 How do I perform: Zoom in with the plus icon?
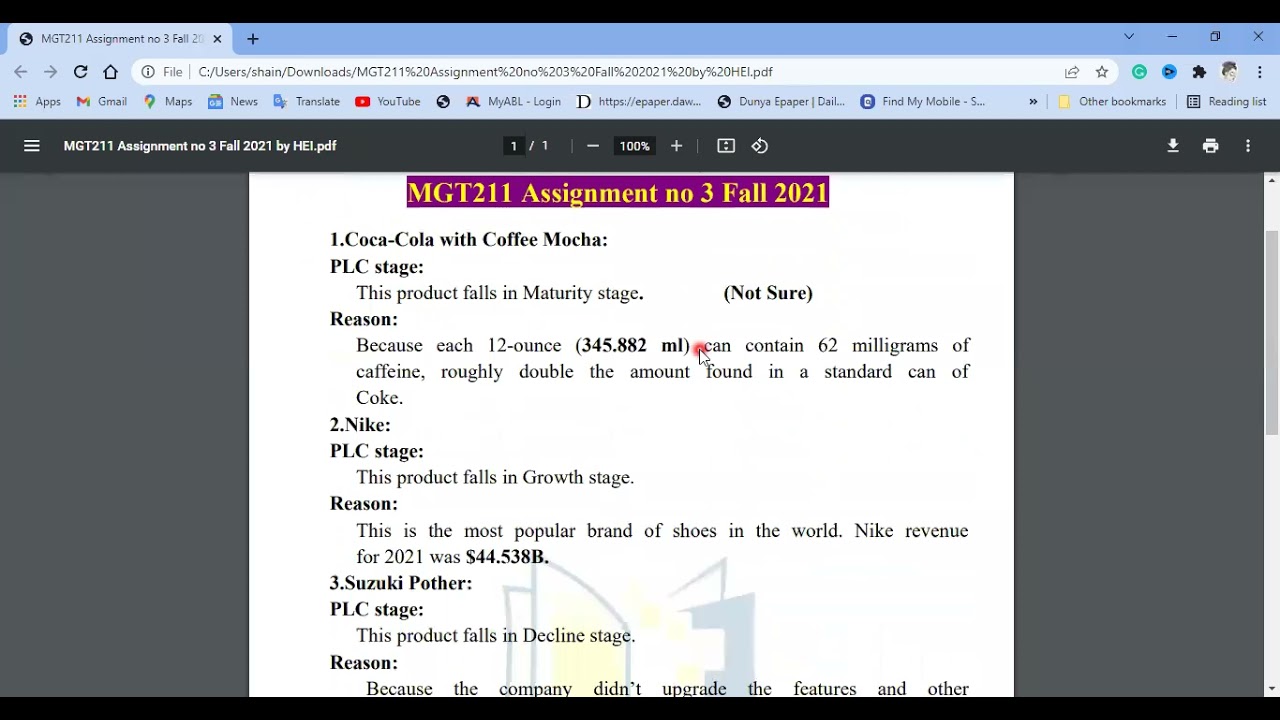tap(676, 146)
